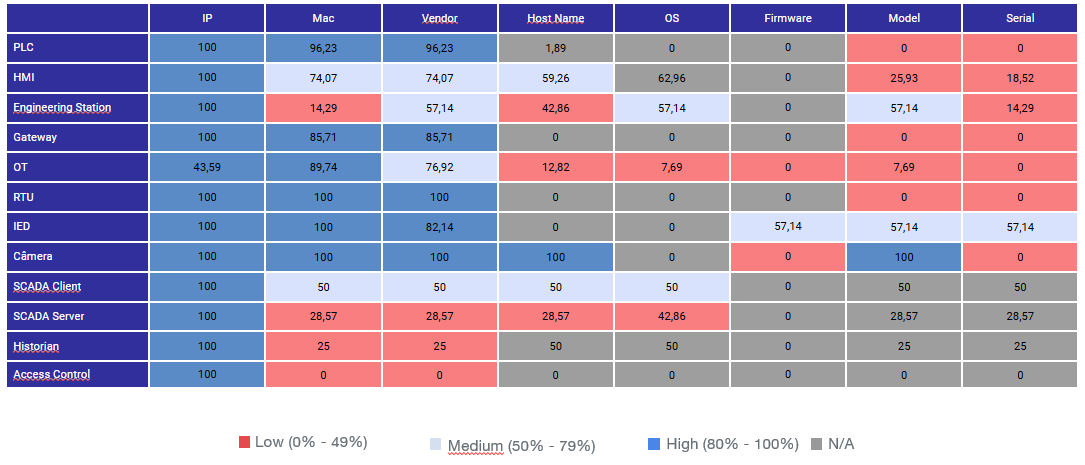
Task: Click the red Low legend swatch
Action: pos(244,442)
